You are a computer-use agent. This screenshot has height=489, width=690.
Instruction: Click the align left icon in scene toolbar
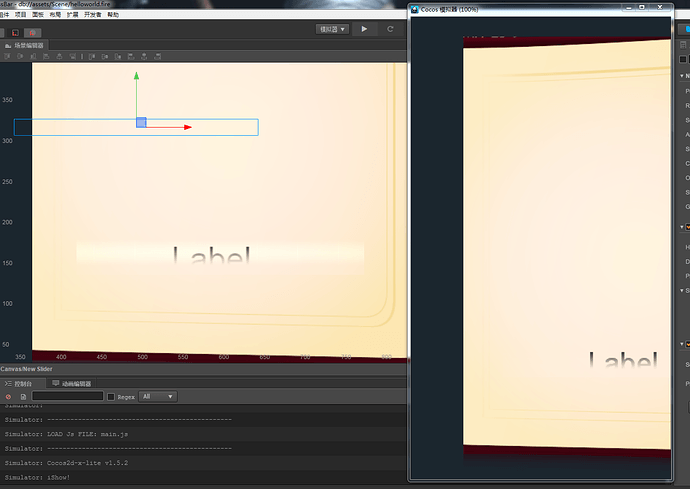pos(46,56)
